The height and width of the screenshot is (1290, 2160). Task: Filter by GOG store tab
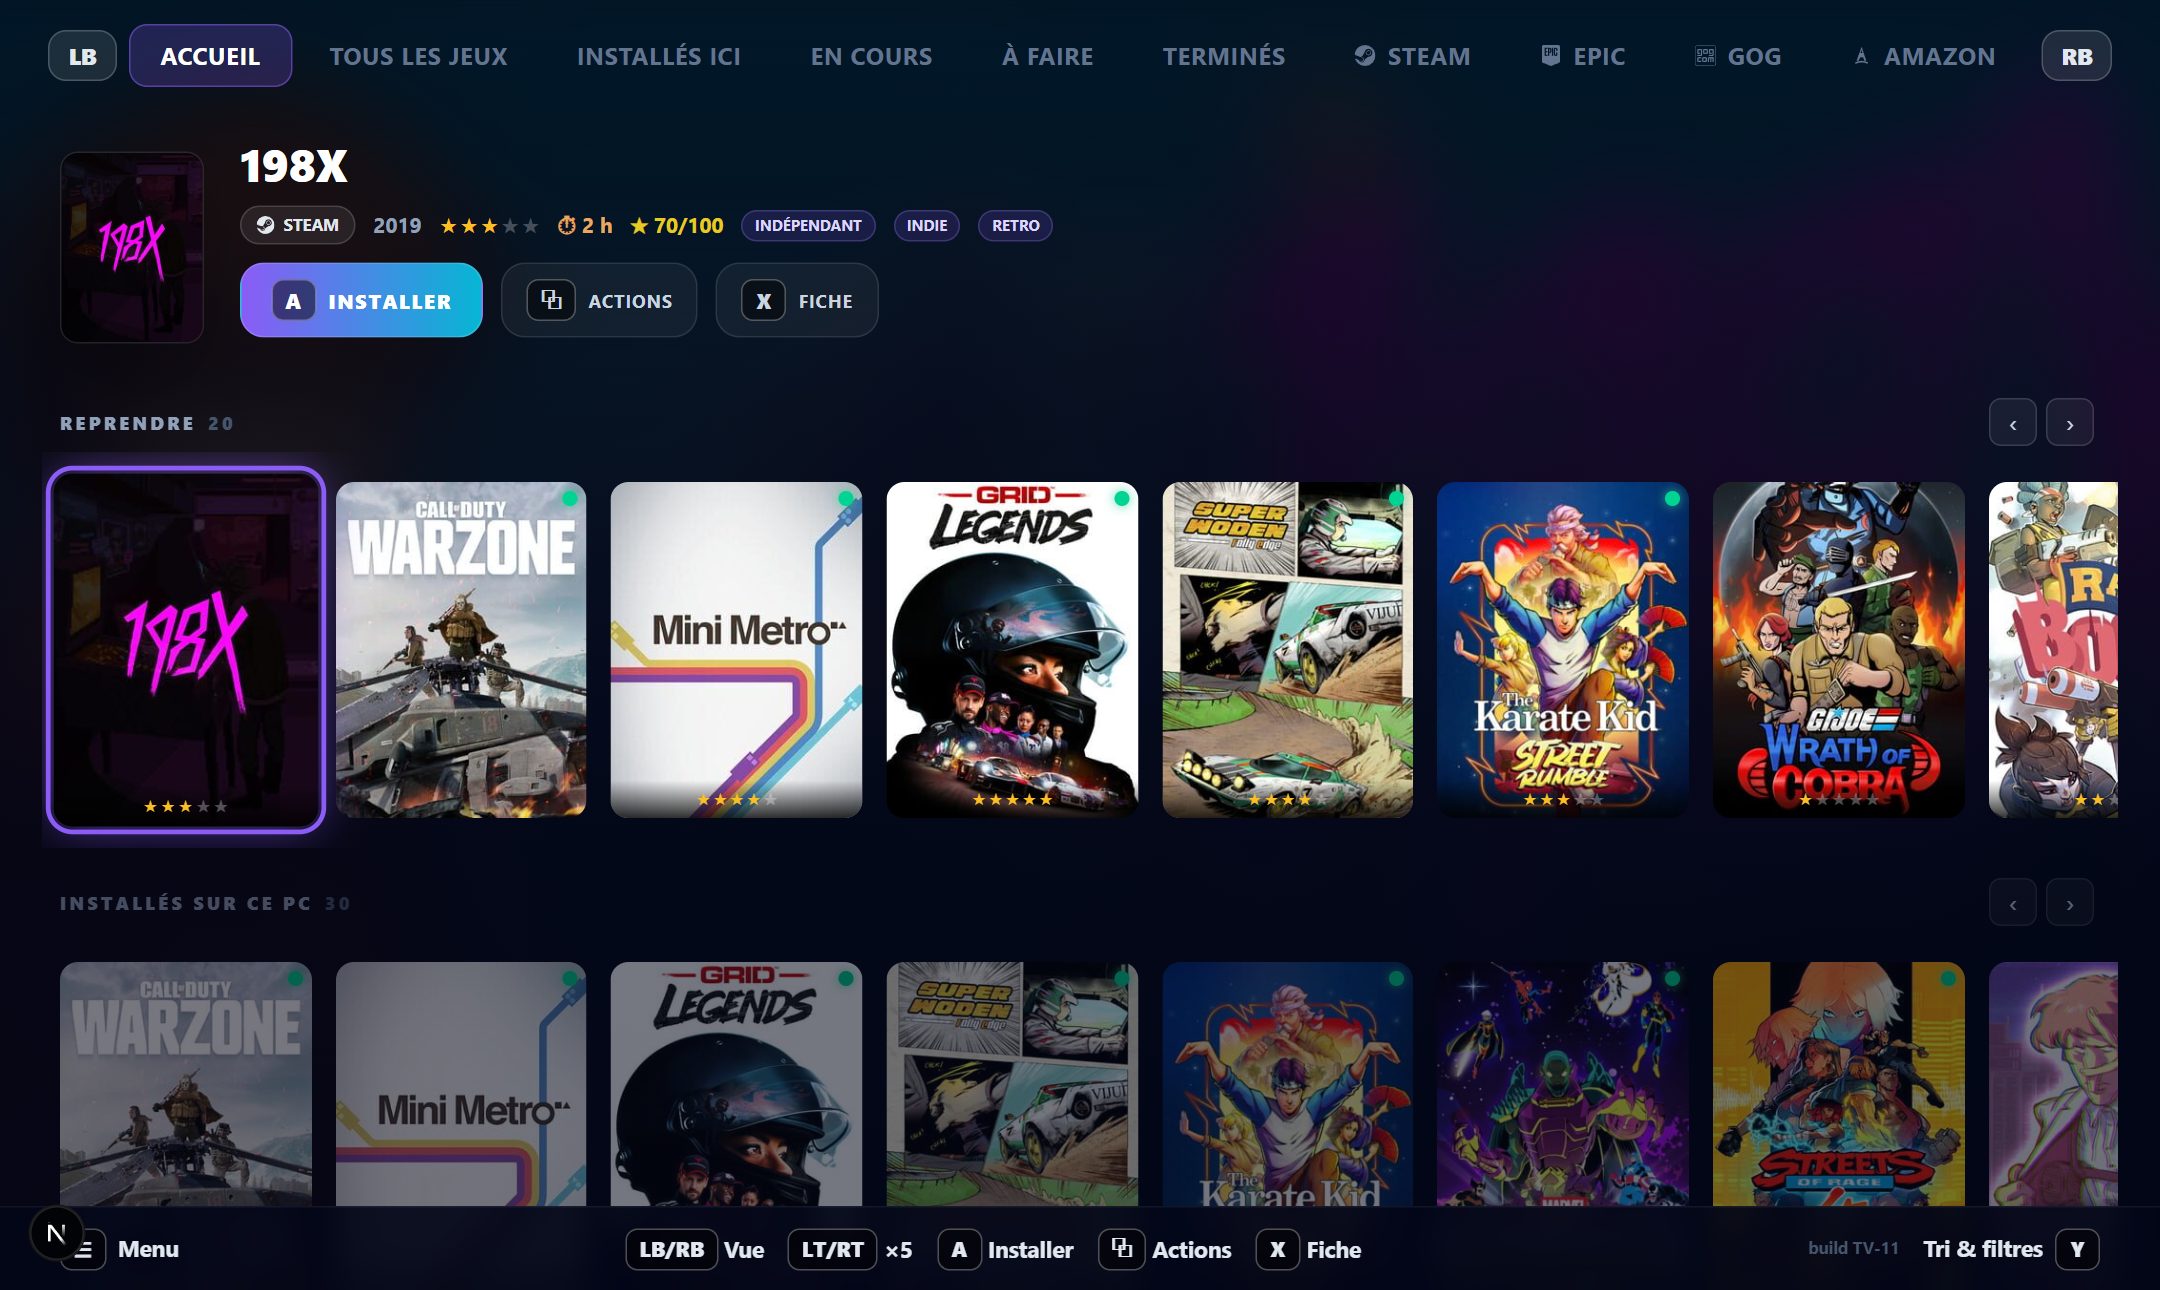coord(1738,56)
